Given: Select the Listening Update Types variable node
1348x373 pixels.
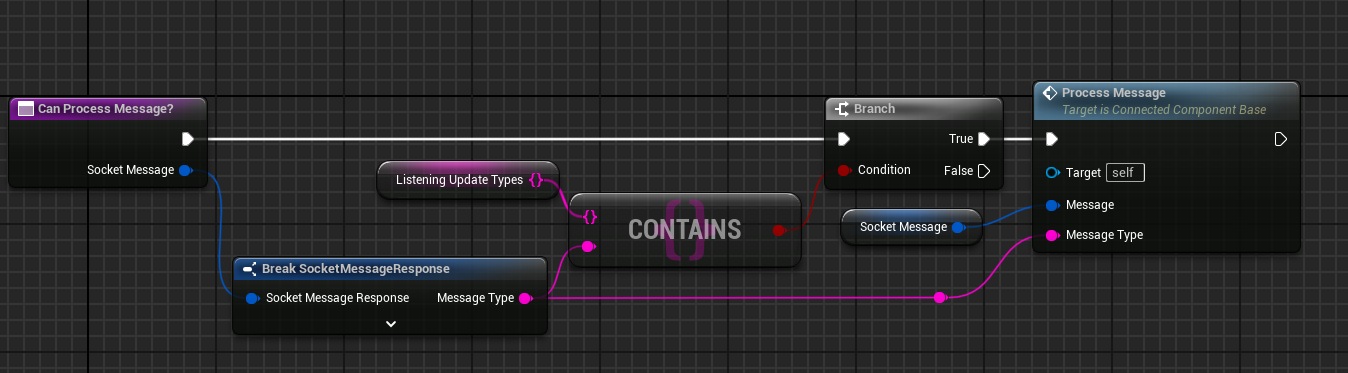Looking at the screenshot, I should (468, 180).
